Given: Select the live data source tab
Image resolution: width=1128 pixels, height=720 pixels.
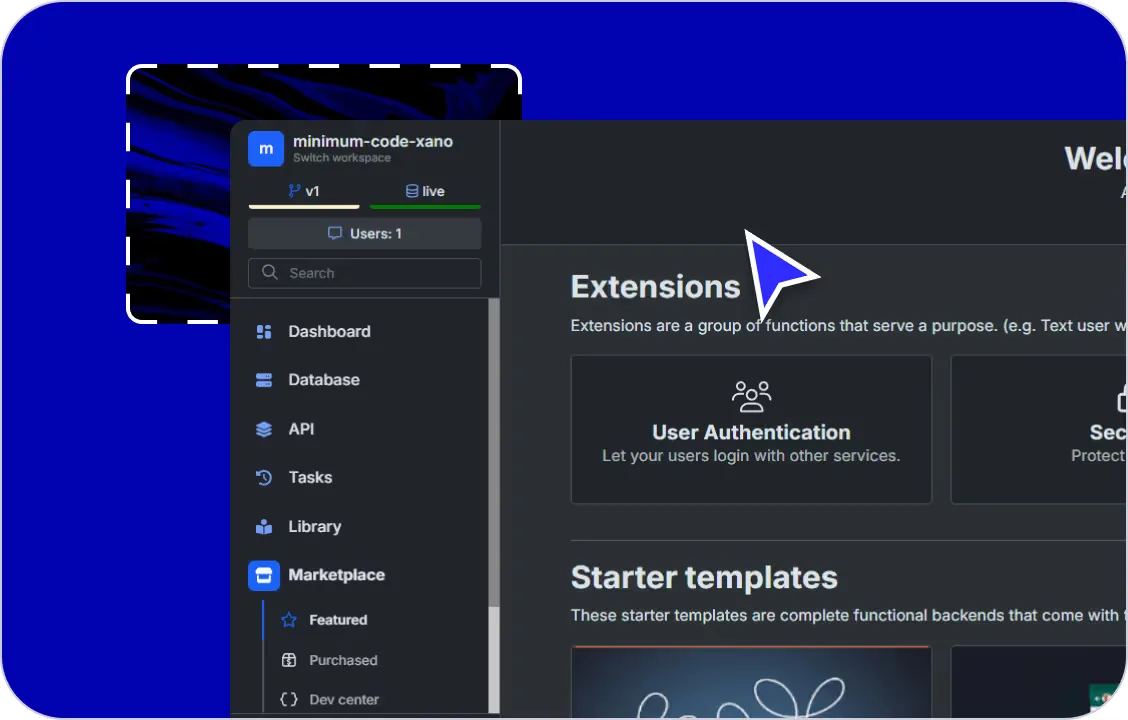Looking at the screenshot, I should point(425,193).
